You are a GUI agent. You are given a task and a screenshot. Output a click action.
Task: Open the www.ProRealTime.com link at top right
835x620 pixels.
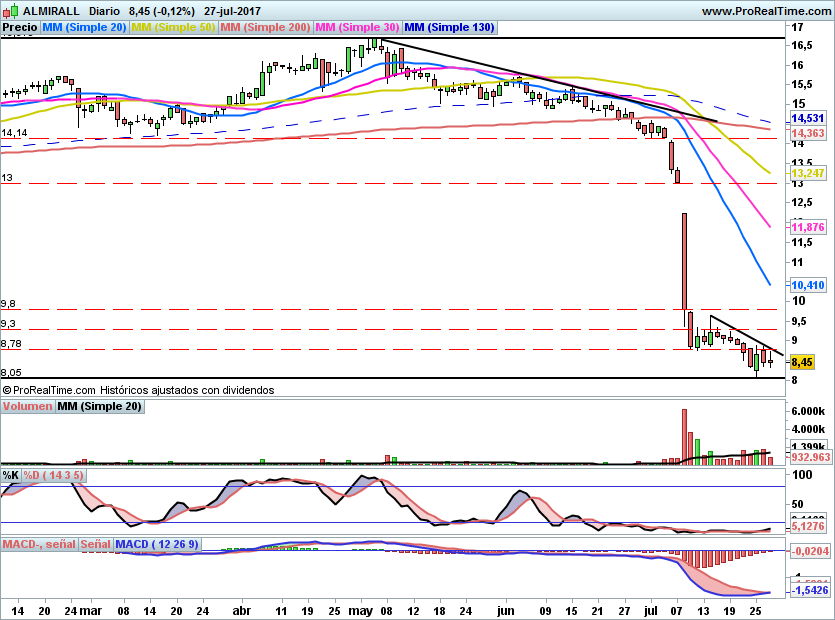[766, 11]
